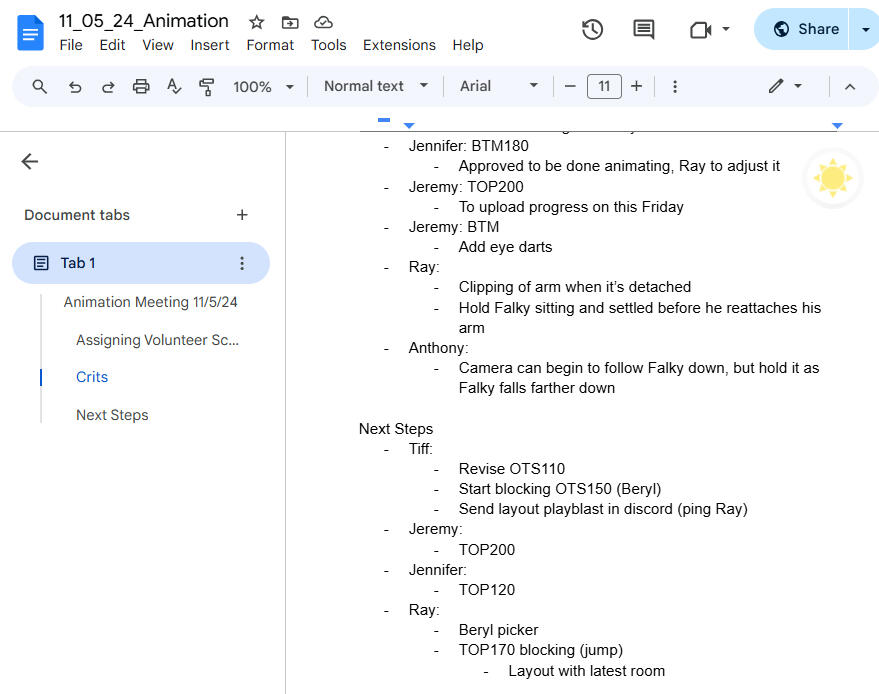Open zoom level 100% dropdown
Screen dimensions: 879x694
[263, 87]
